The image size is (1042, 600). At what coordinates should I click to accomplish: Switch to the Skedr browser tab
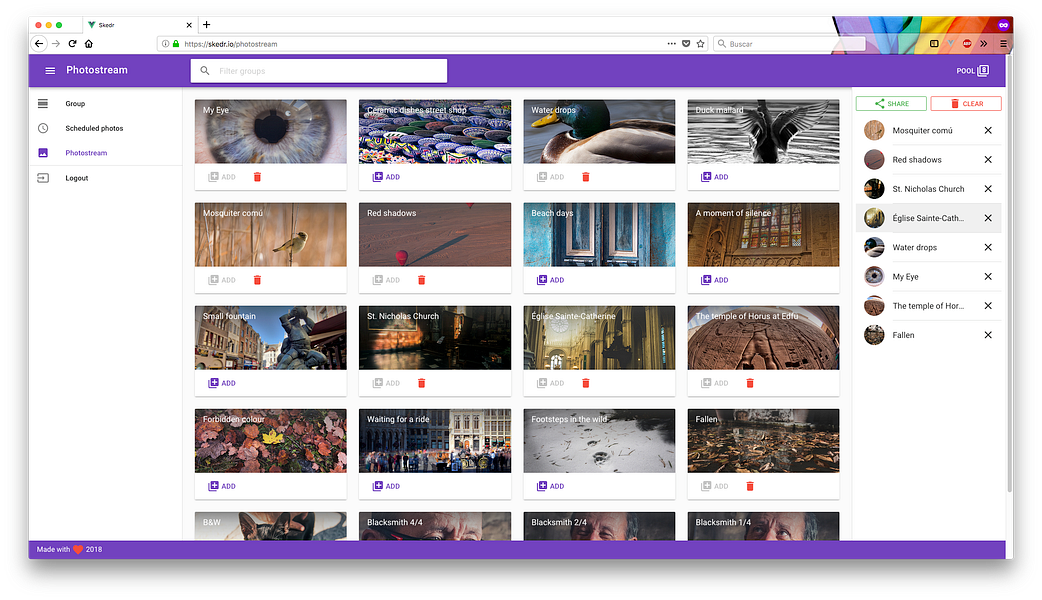coord(140,25)
